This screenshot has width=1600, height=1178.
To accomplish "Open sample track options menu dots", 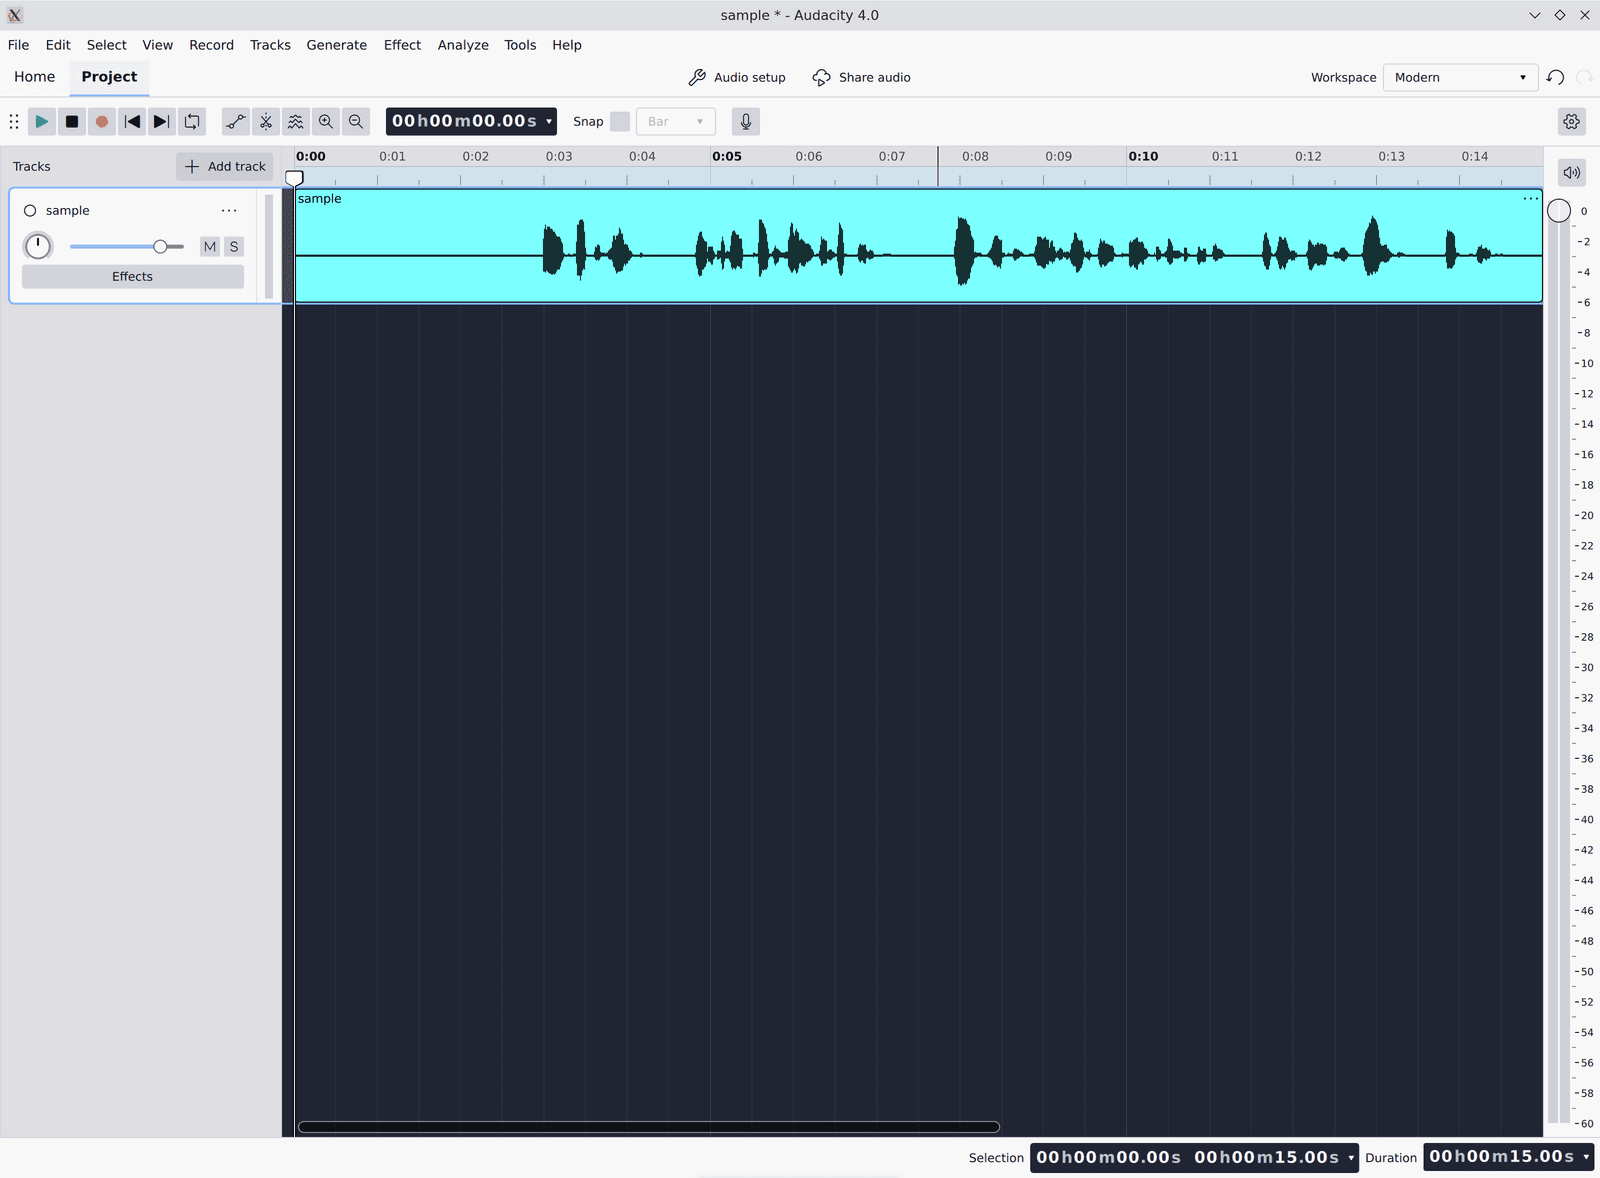I will [229, 211].
